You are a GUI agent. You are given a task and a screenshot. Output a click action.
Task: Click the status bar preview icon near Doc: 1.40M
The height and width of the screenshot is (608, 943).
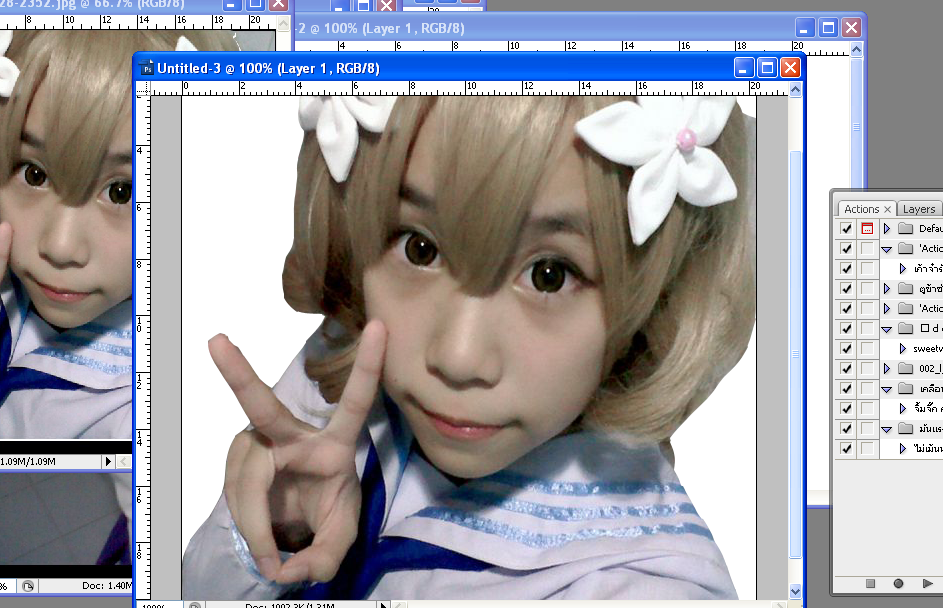click(28, 586)
